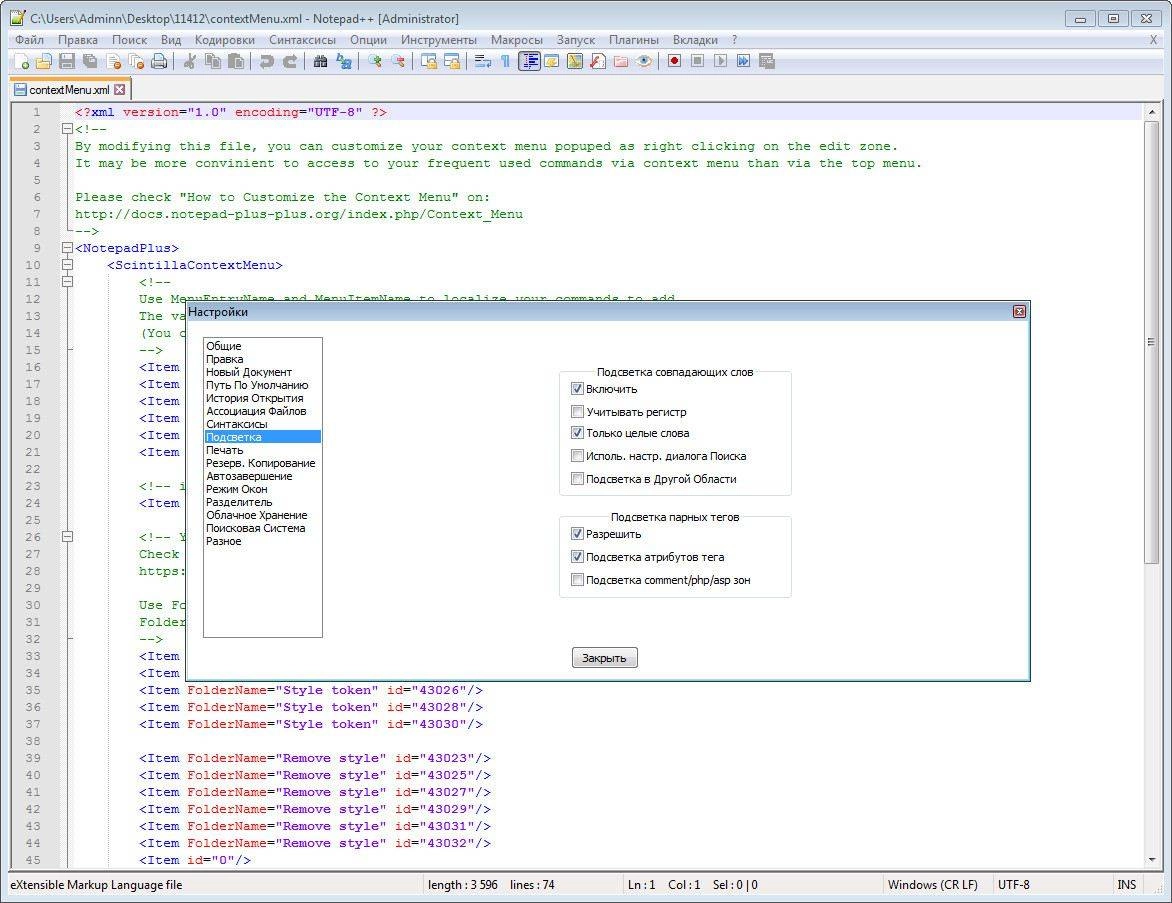Enable Исполь. настр. диалога Поиска checkbox
This screenshot has width=1172, height=903.
coord(577,455)
